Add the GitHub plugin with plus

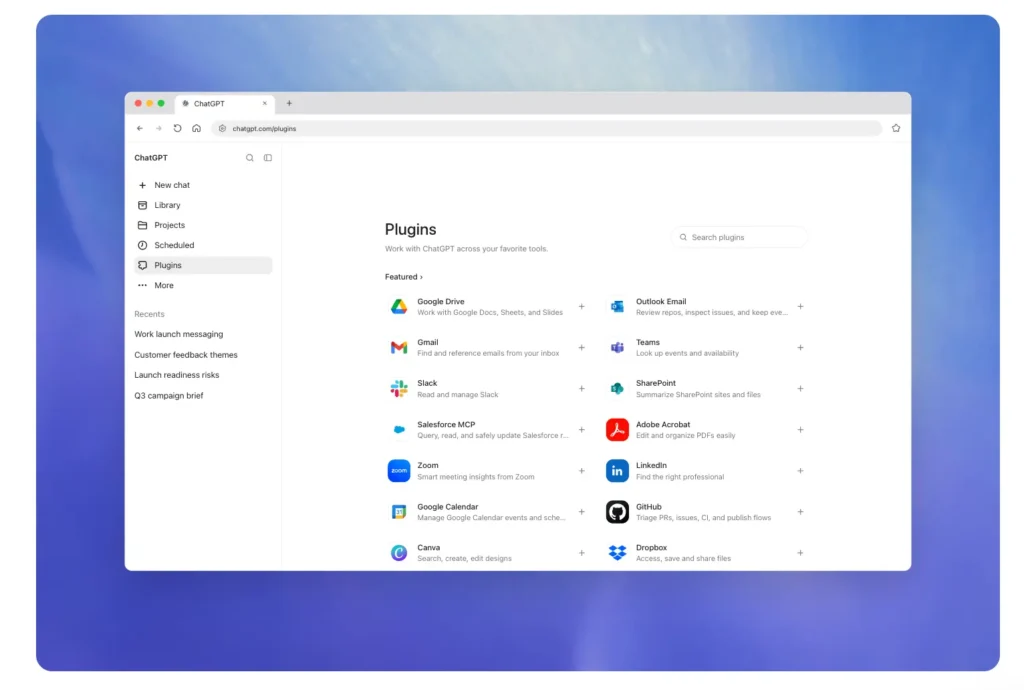pyautogui.click(x=800, y=512)
